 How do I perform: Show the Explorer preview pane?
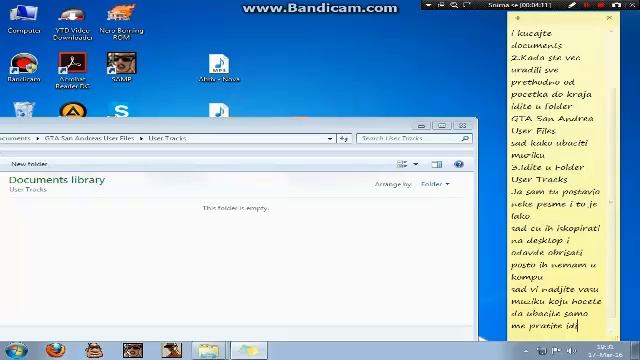(437, 164)
